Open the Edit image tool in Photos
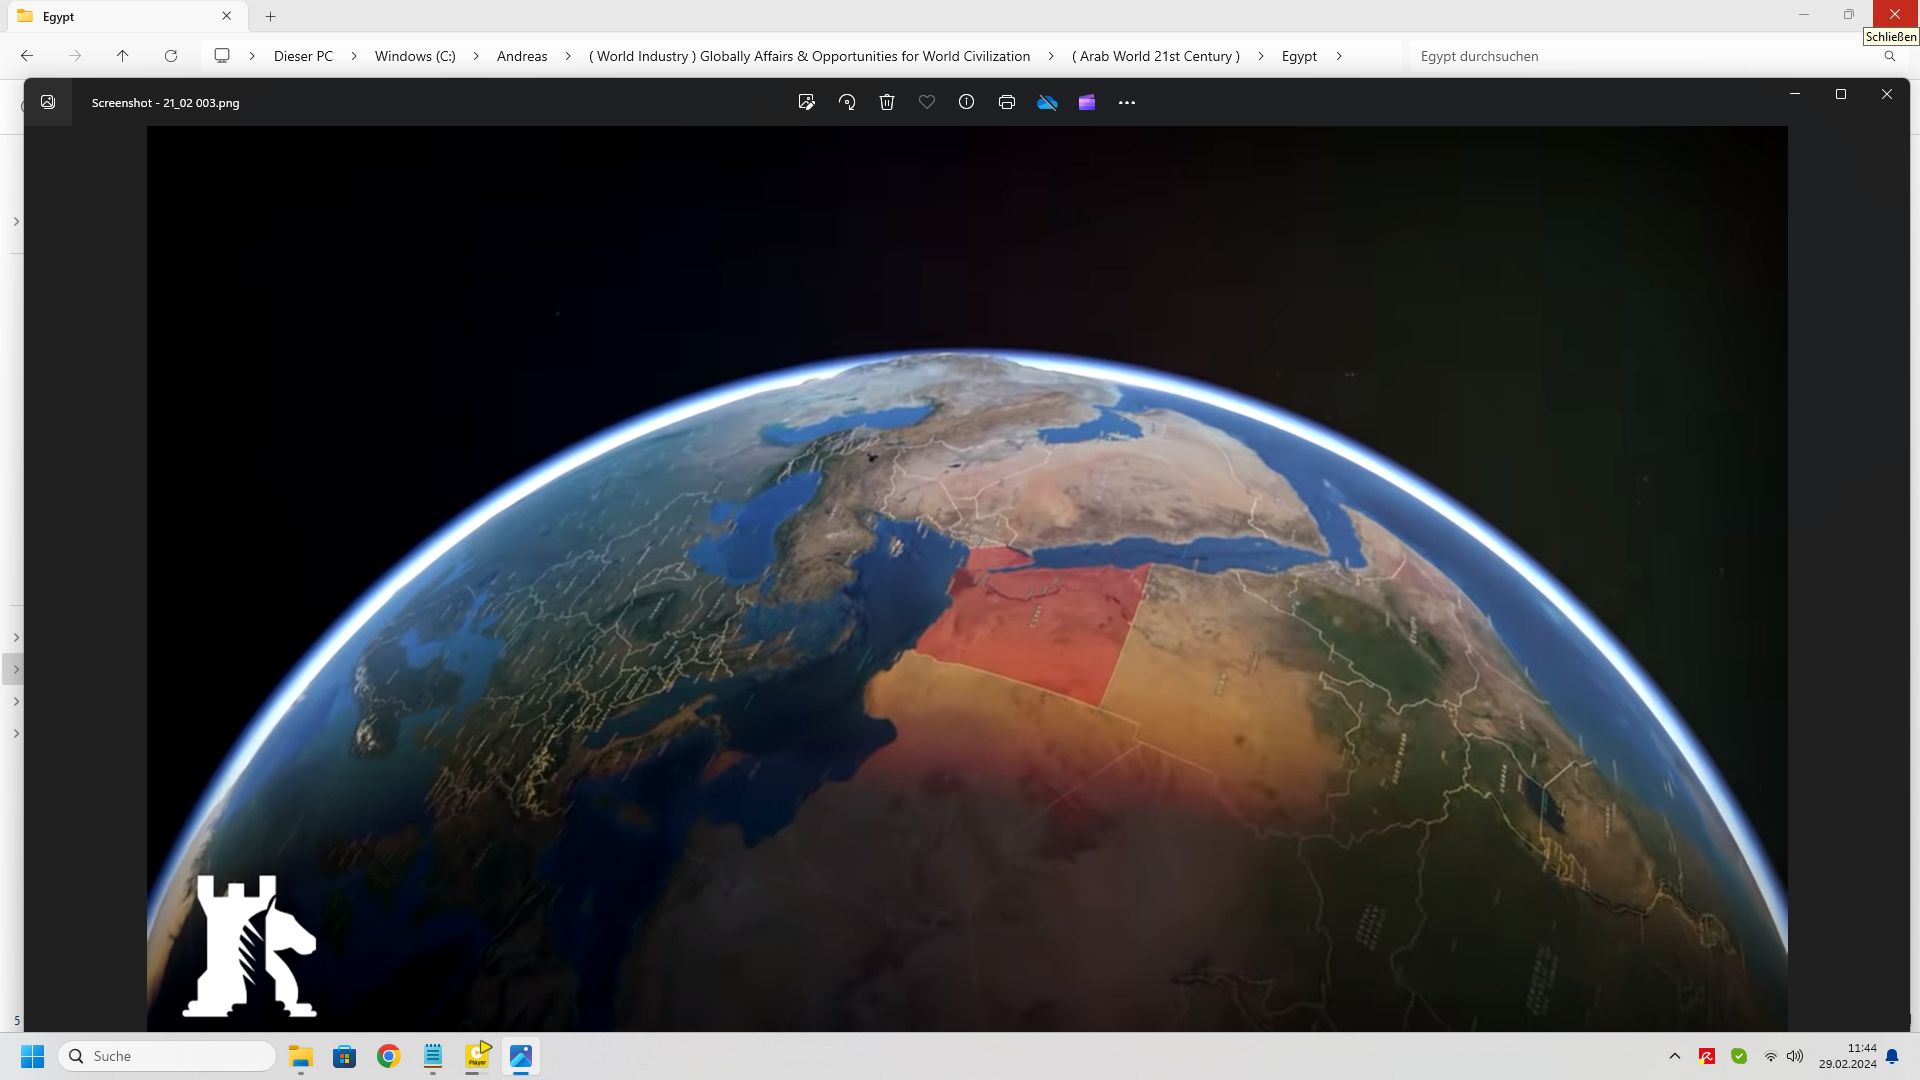 point(806,102)
